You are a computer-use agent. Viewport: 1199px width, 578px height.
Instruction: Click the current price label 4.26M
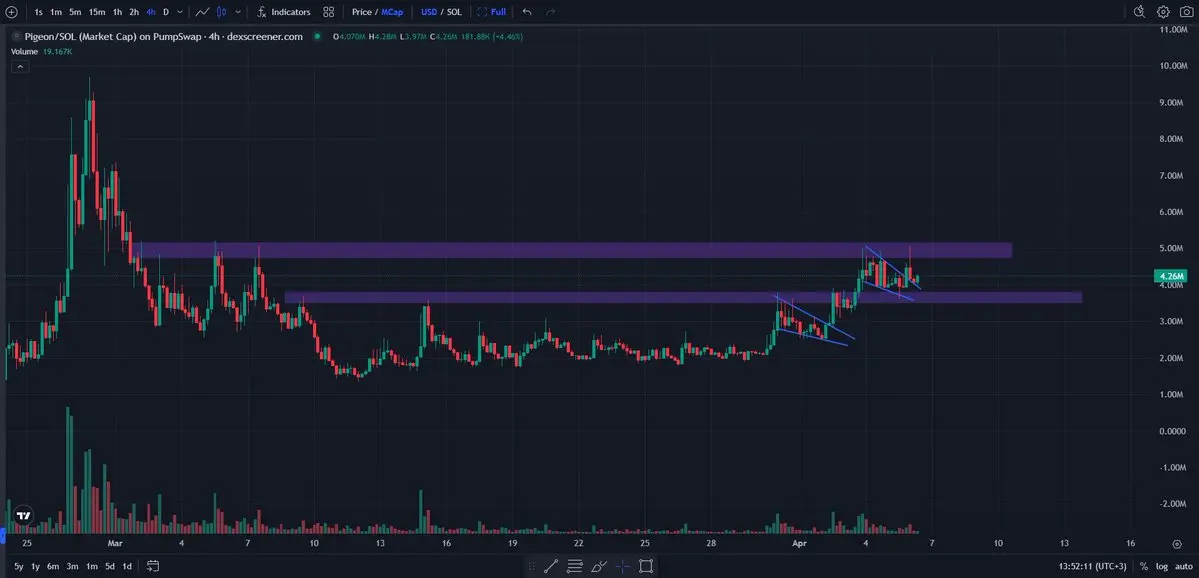[1171, 276]
